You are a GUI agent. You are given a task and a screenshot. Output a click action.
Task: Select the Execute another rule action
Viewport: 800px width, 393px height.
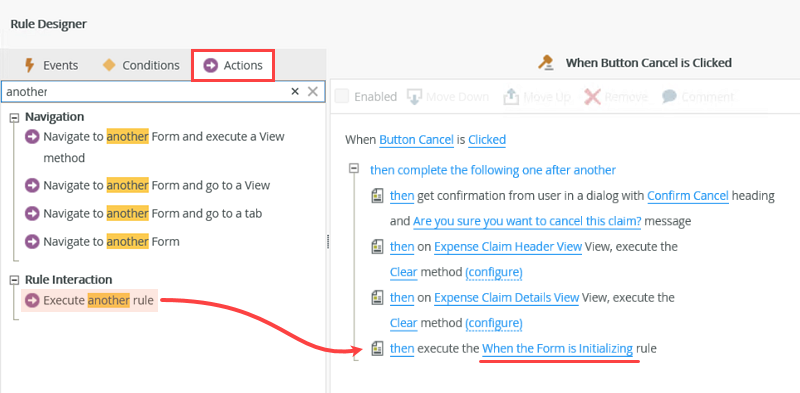[90, 301]
